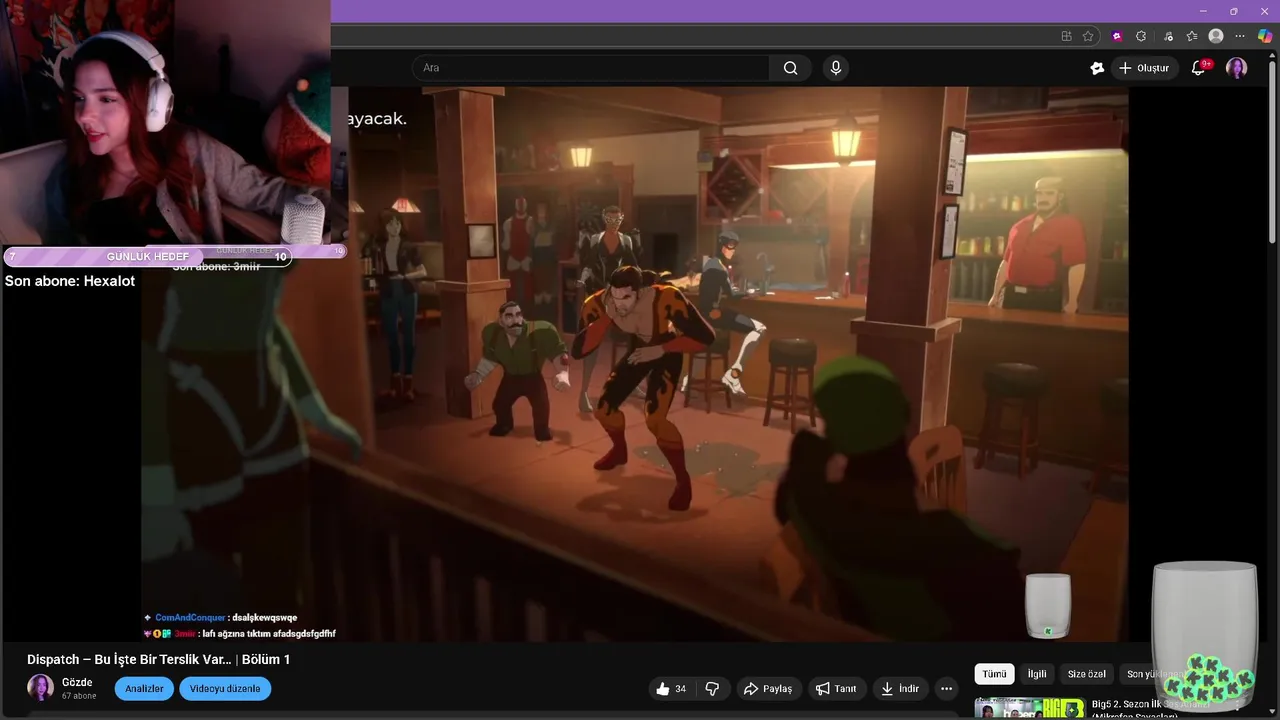Click the split screen icon in address bar
Screen dimensions: 1280x720
pos(1066,36)
